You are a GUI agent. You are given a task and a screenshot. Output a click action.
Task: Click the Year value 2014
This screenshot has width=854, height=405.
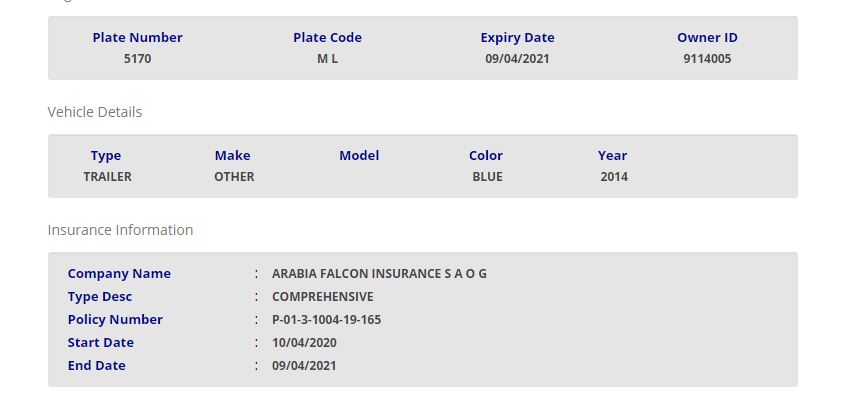pyautogui.click(x=614, y=177)
